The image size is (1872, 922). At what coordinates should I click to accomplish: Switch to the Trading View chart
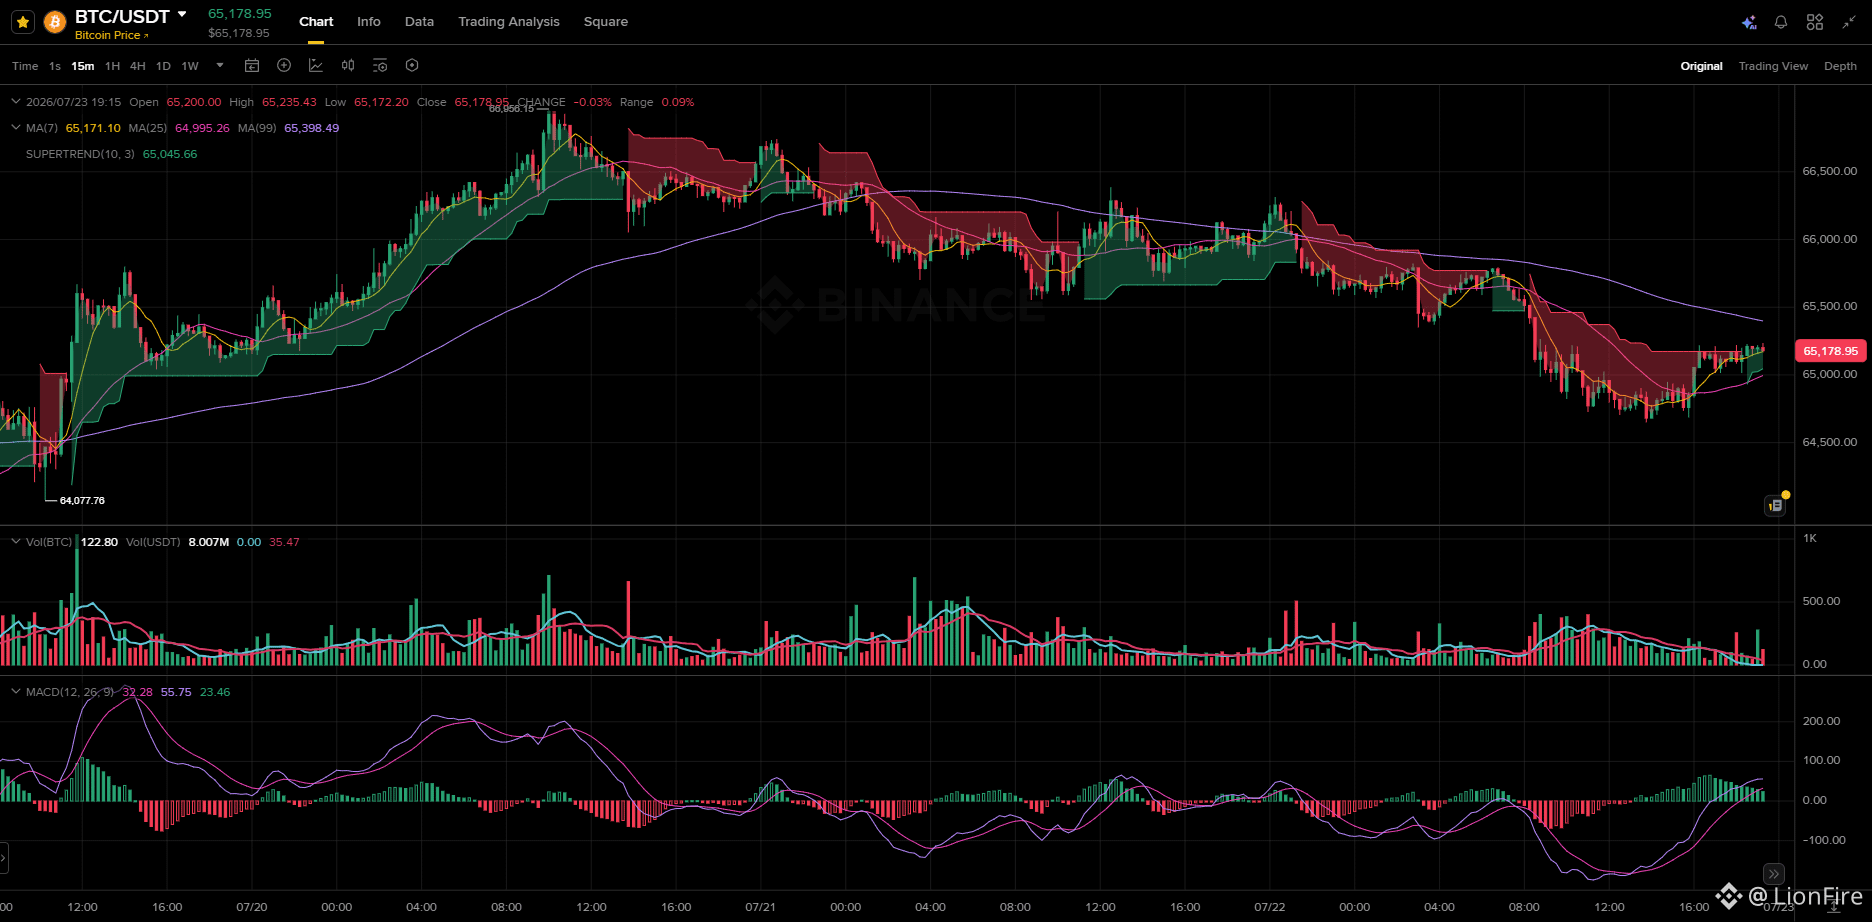coord(1773,66)
